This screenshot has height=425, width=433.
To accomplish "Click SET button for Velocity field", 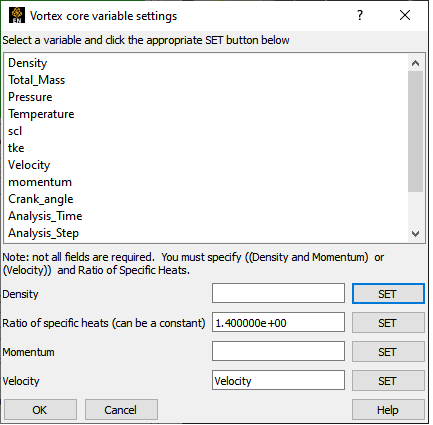I will tap(388, 381).
